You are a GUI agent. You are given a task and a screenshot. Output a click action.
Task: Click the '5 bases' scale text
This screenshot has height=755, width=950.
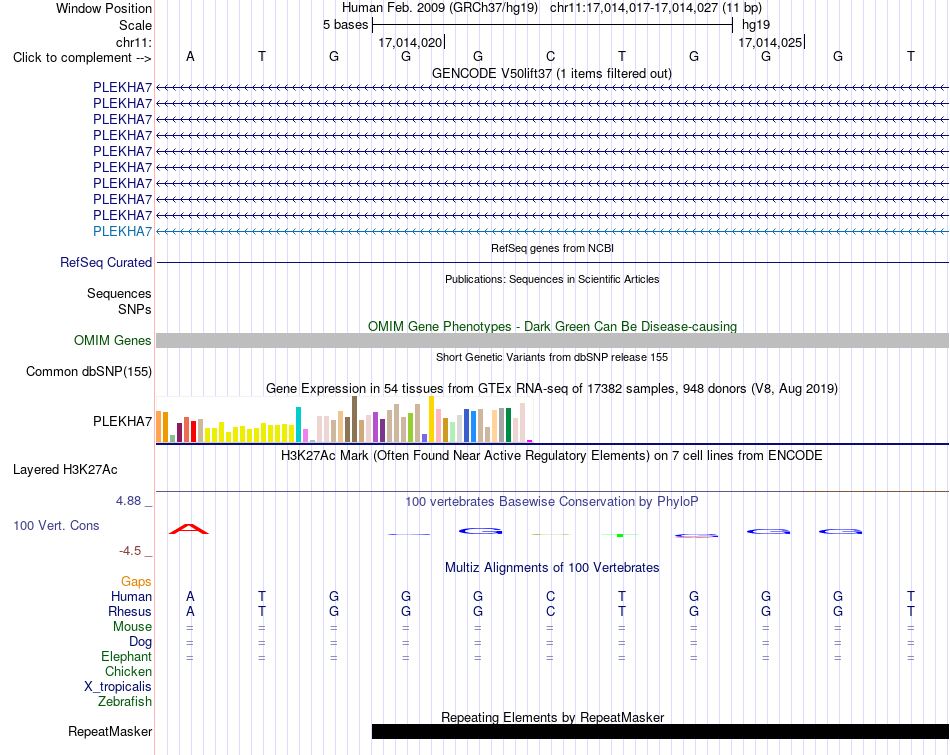(x=345, y=25)
